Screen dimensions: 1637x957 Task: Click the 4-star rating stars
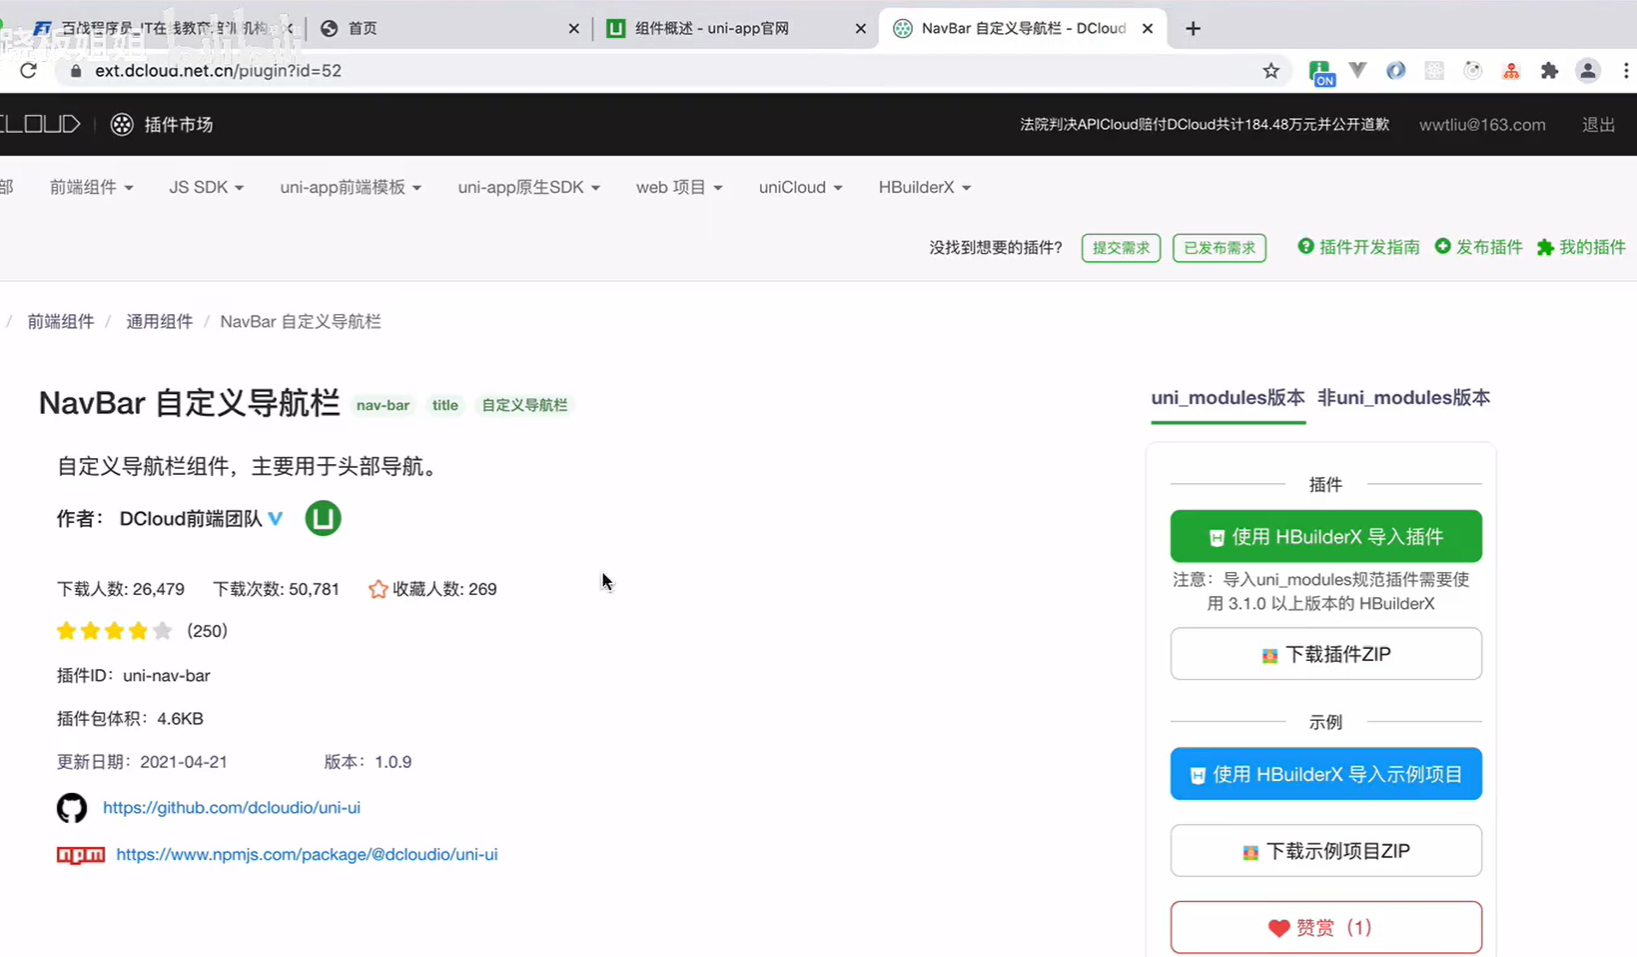[114, 631]
